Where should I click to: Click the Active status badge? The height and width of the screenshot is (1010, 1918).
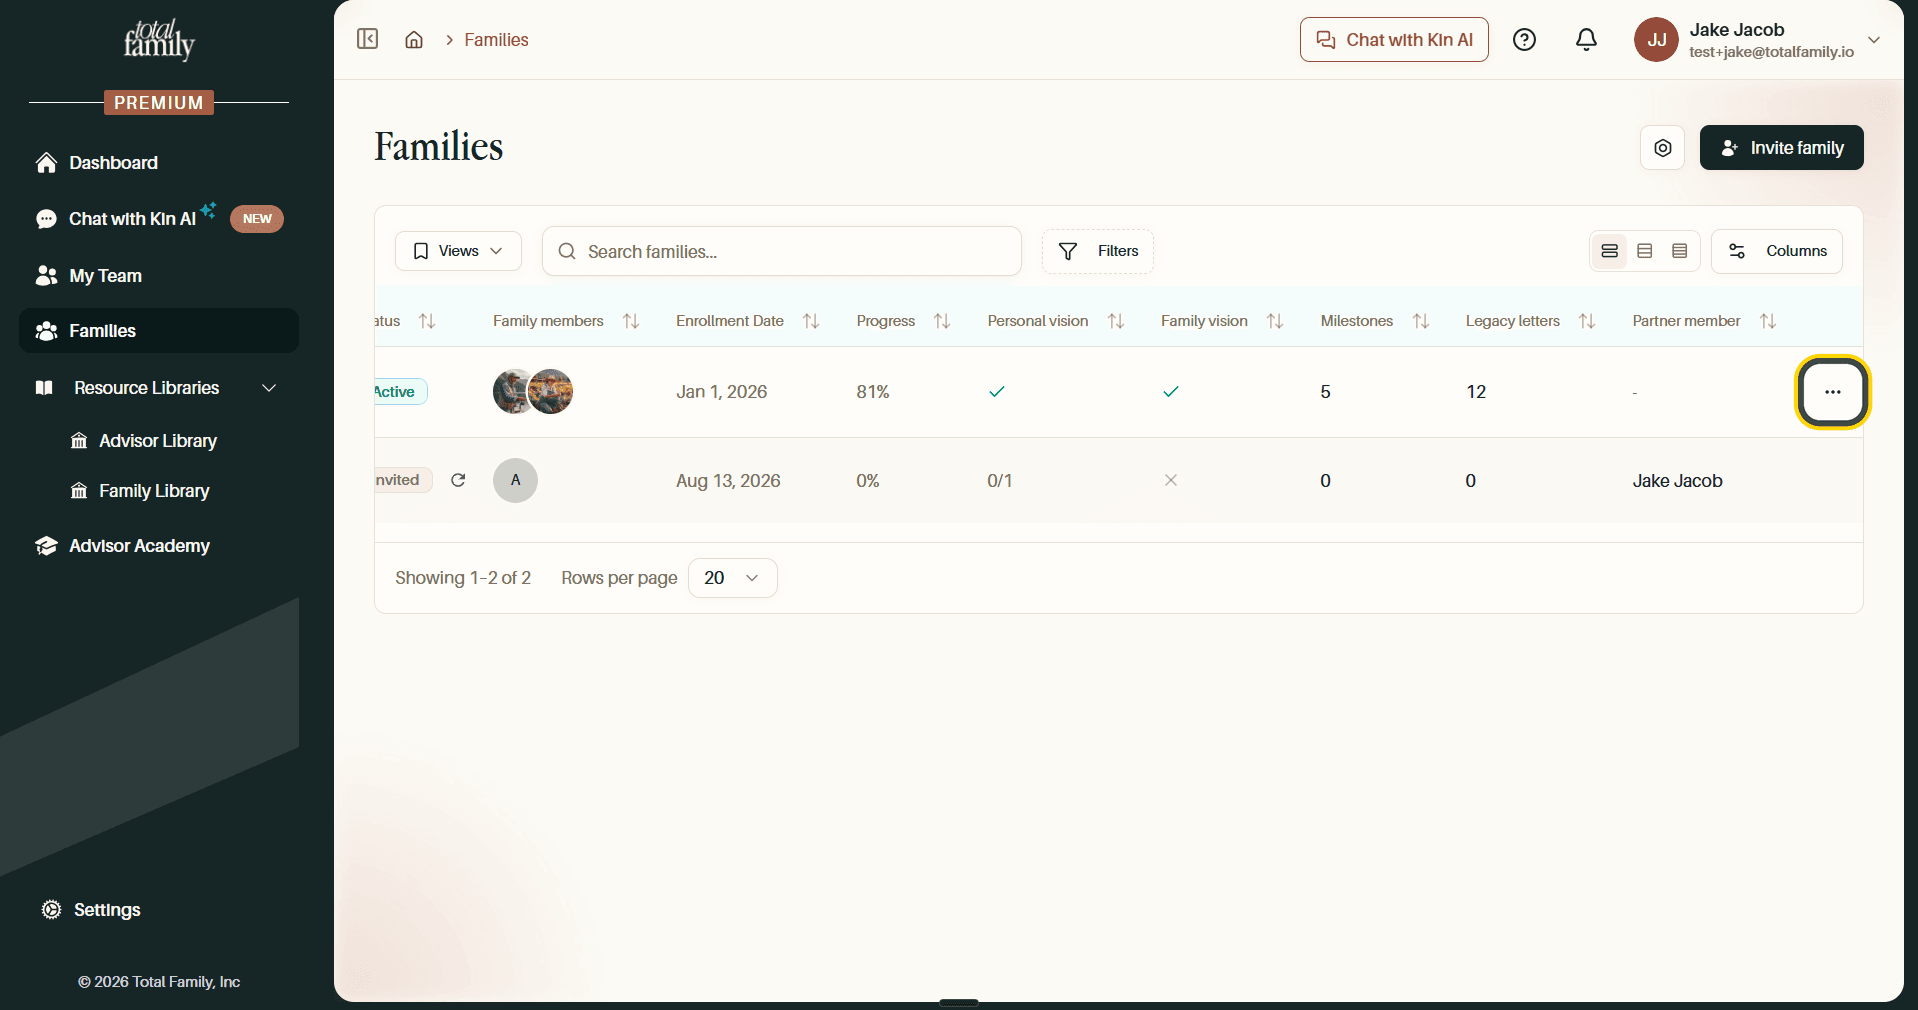pyautogui.click(x=400, y=392)
